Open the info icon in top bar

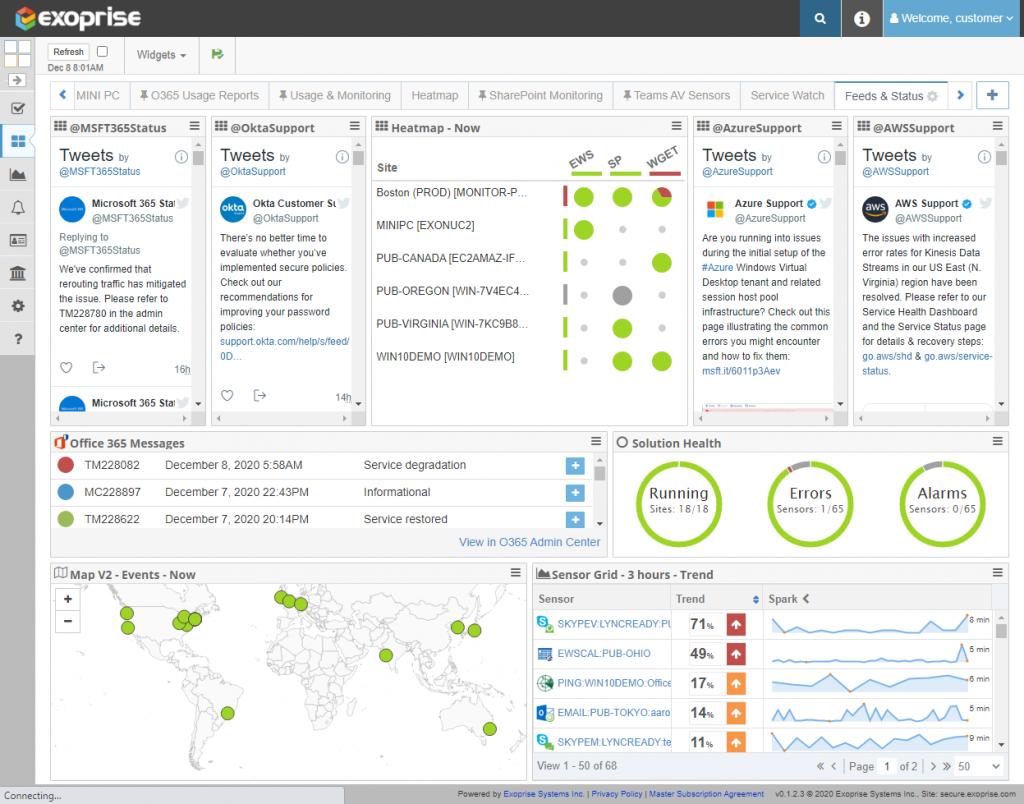click(861, 18)
